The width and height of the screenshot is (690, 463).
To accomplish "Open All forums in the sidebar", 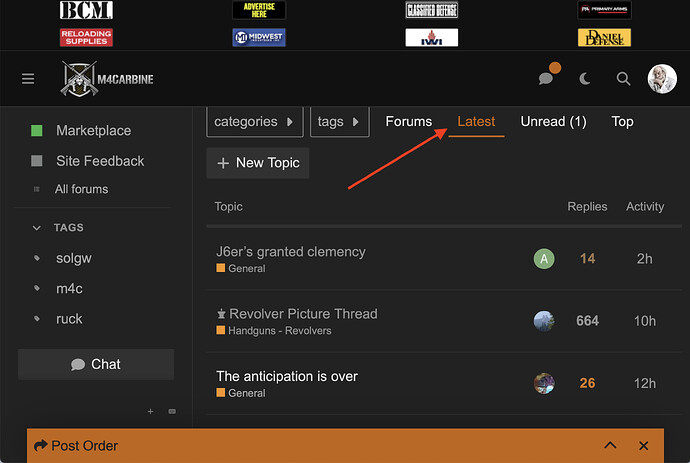I will tap(81, 189).
